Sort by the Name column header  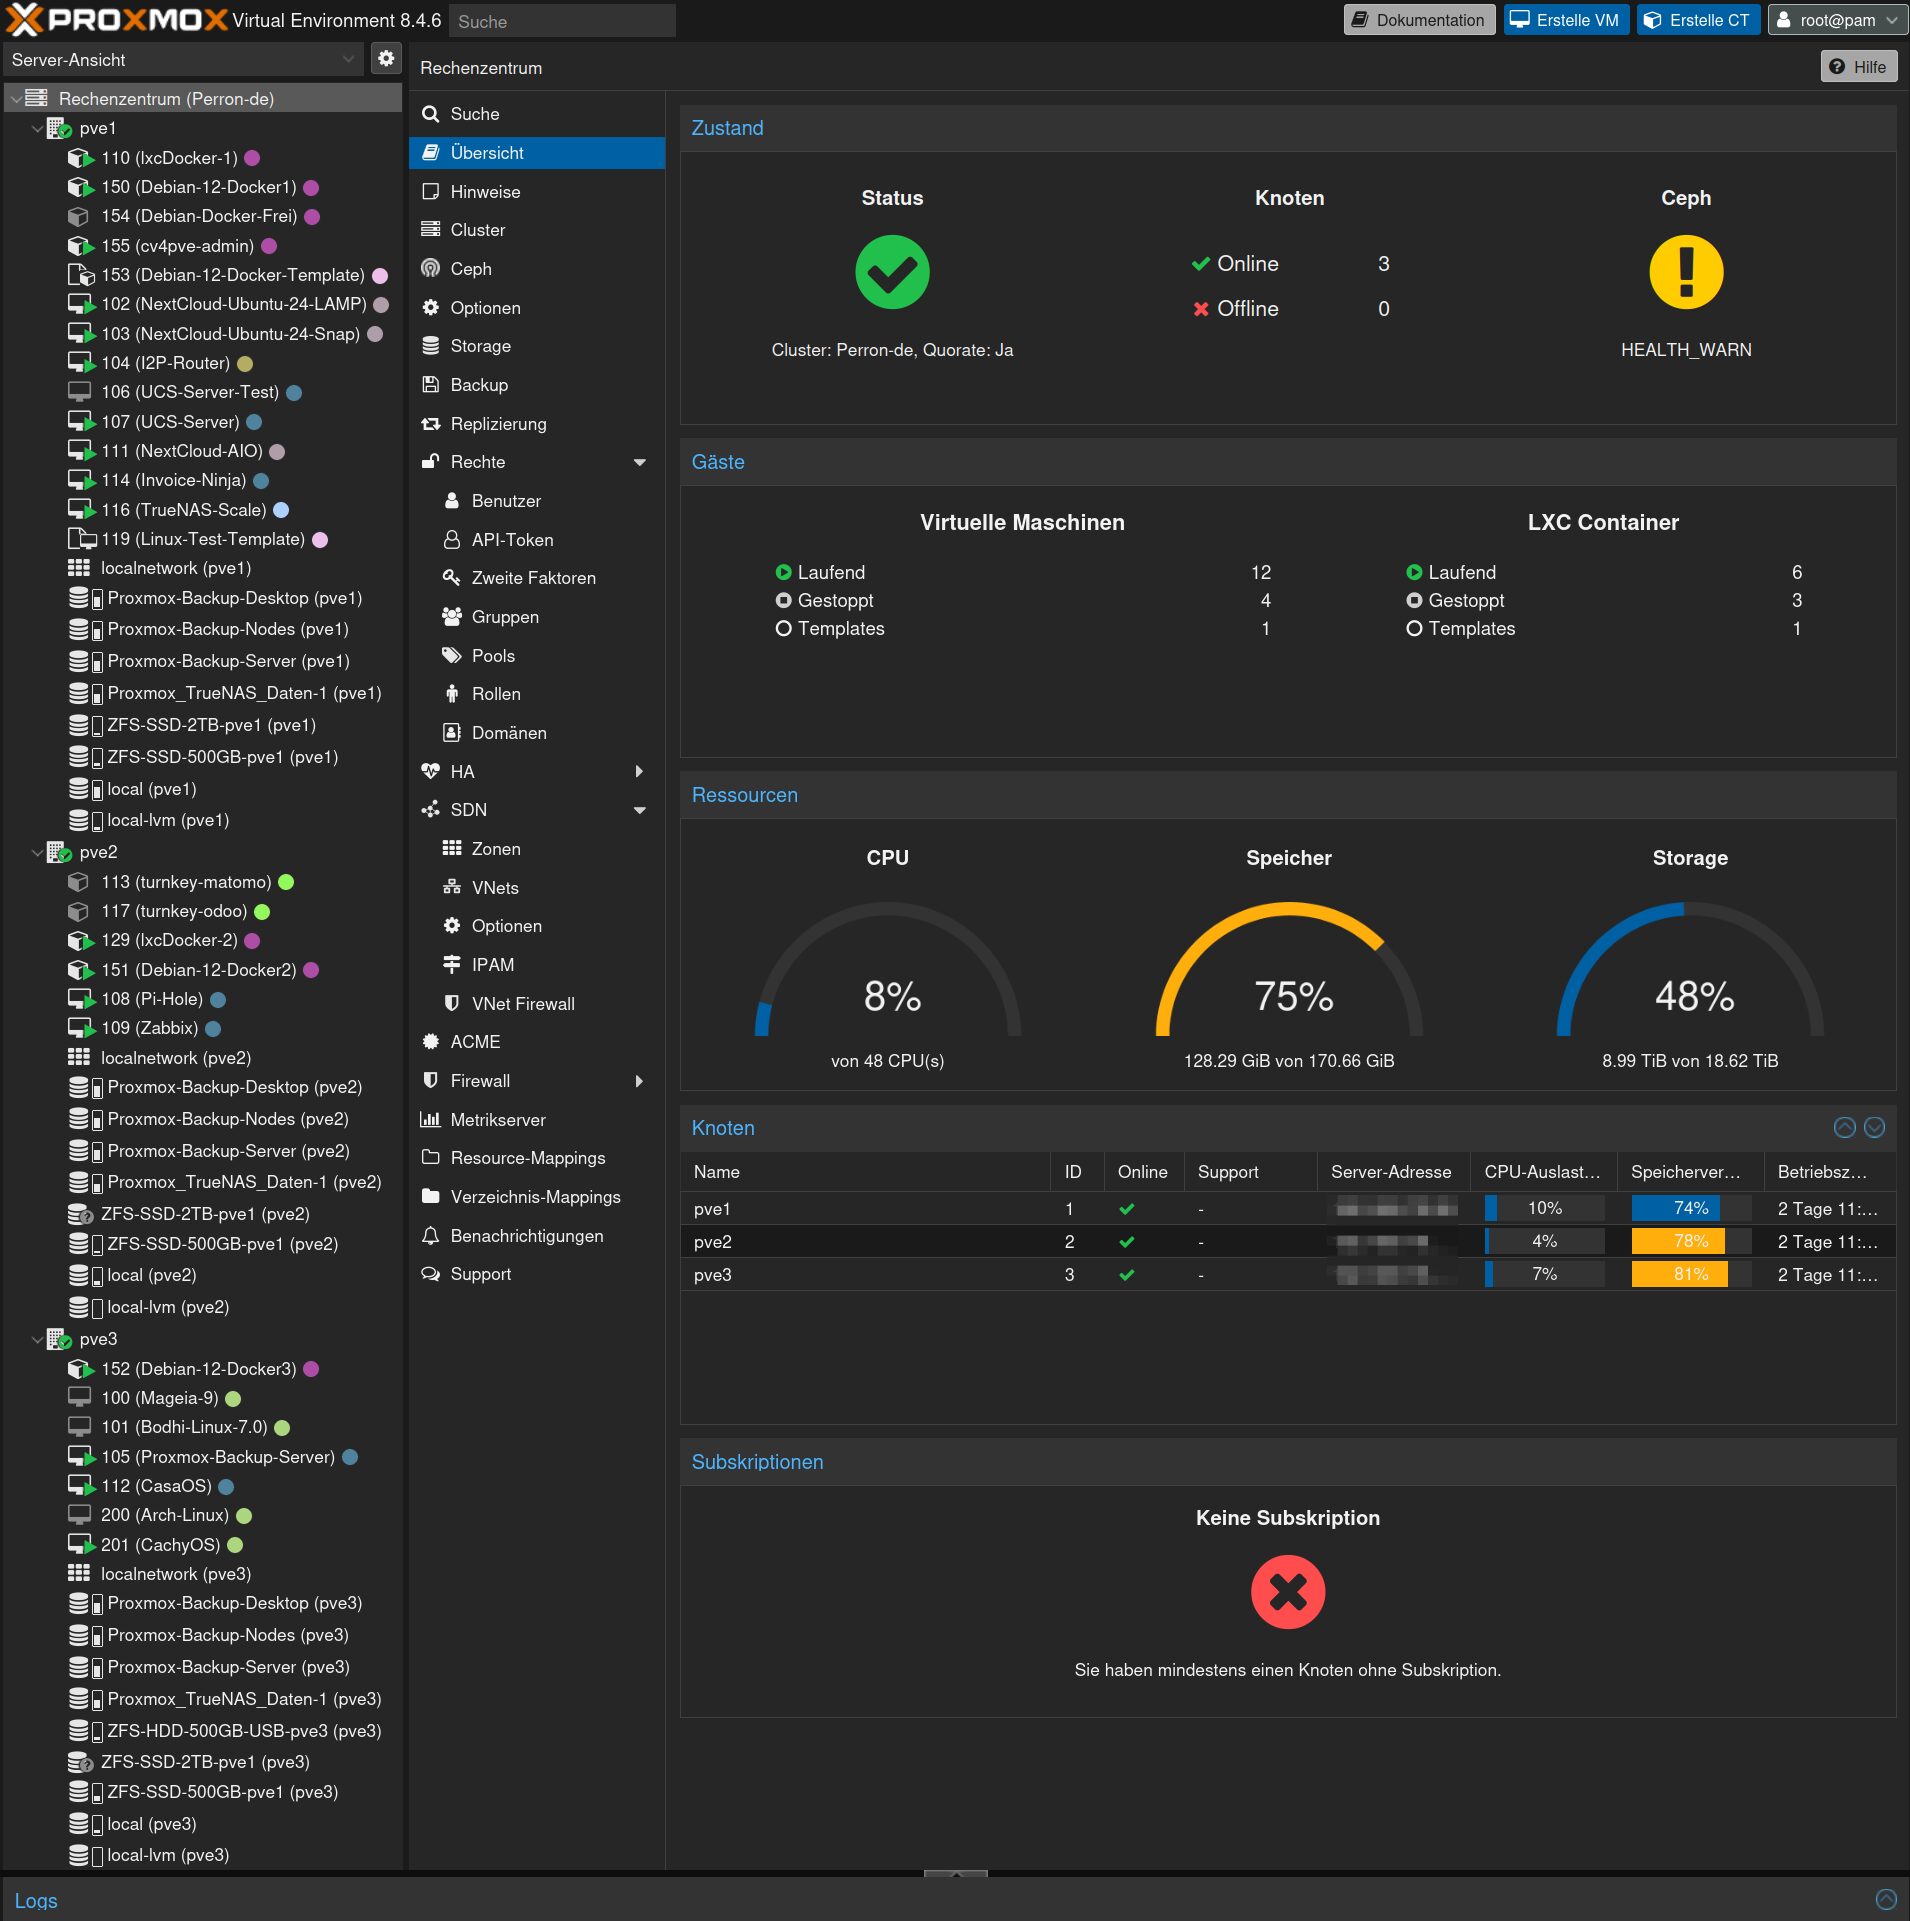866,1172
